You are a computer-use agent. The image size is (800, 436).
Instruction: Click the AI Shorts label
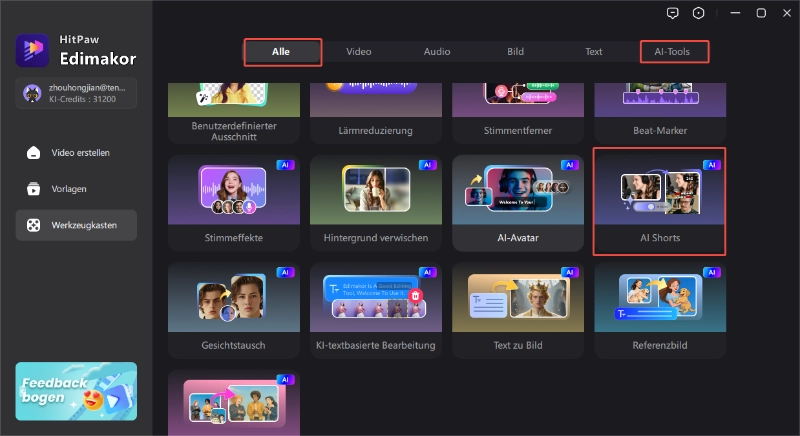click(660, 238)
